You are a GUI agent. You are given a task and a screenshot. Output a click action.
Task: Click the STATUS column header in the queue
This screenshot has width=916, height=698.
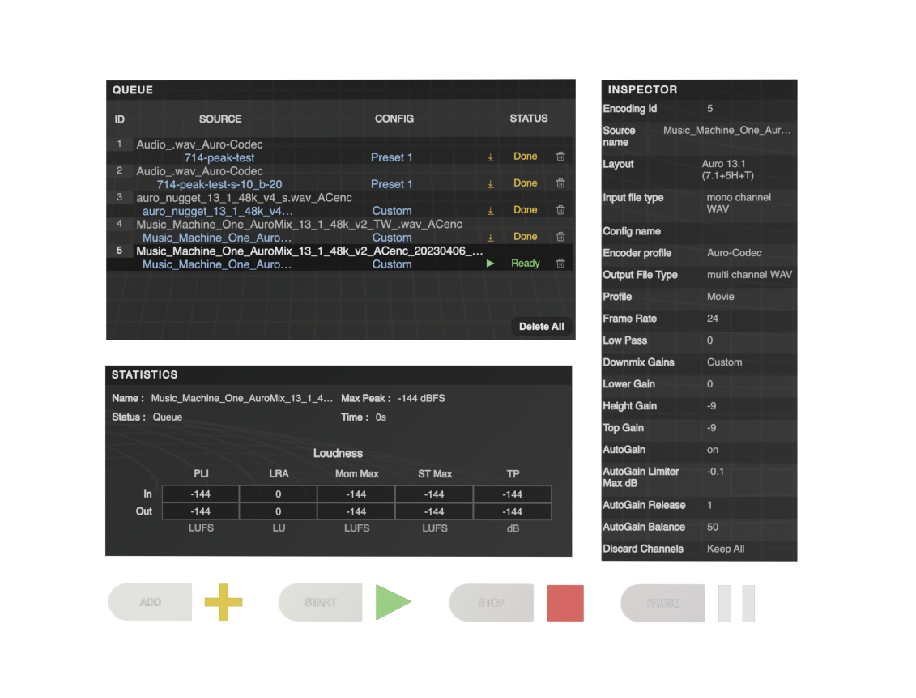[528, 119]
